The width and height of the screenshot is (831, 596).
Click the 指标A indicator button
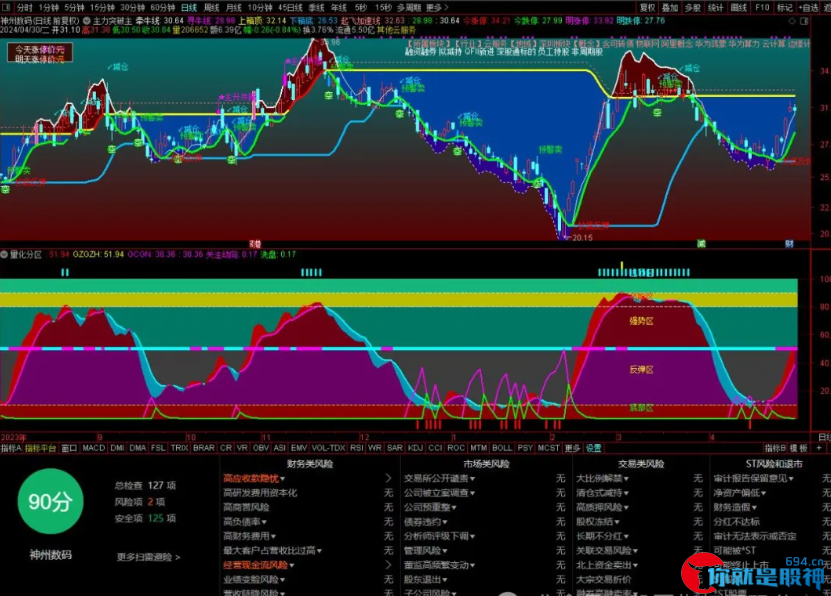pos(11,448)
